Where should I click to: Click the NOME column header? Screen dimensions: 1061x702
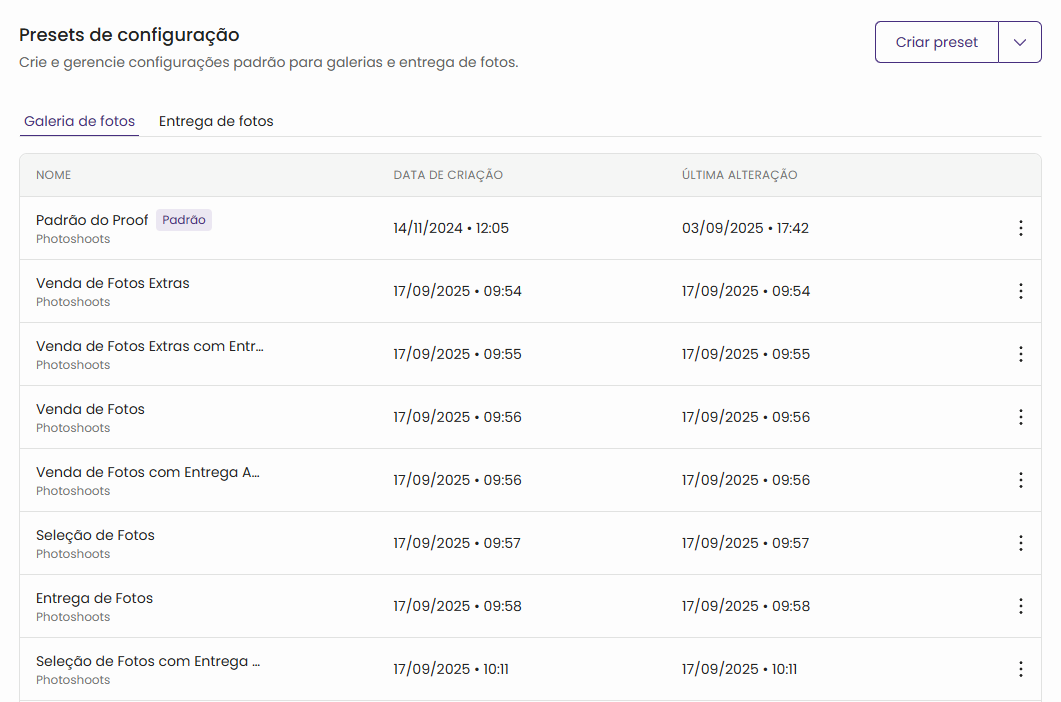pyautogui.click(x=54, y=175)
